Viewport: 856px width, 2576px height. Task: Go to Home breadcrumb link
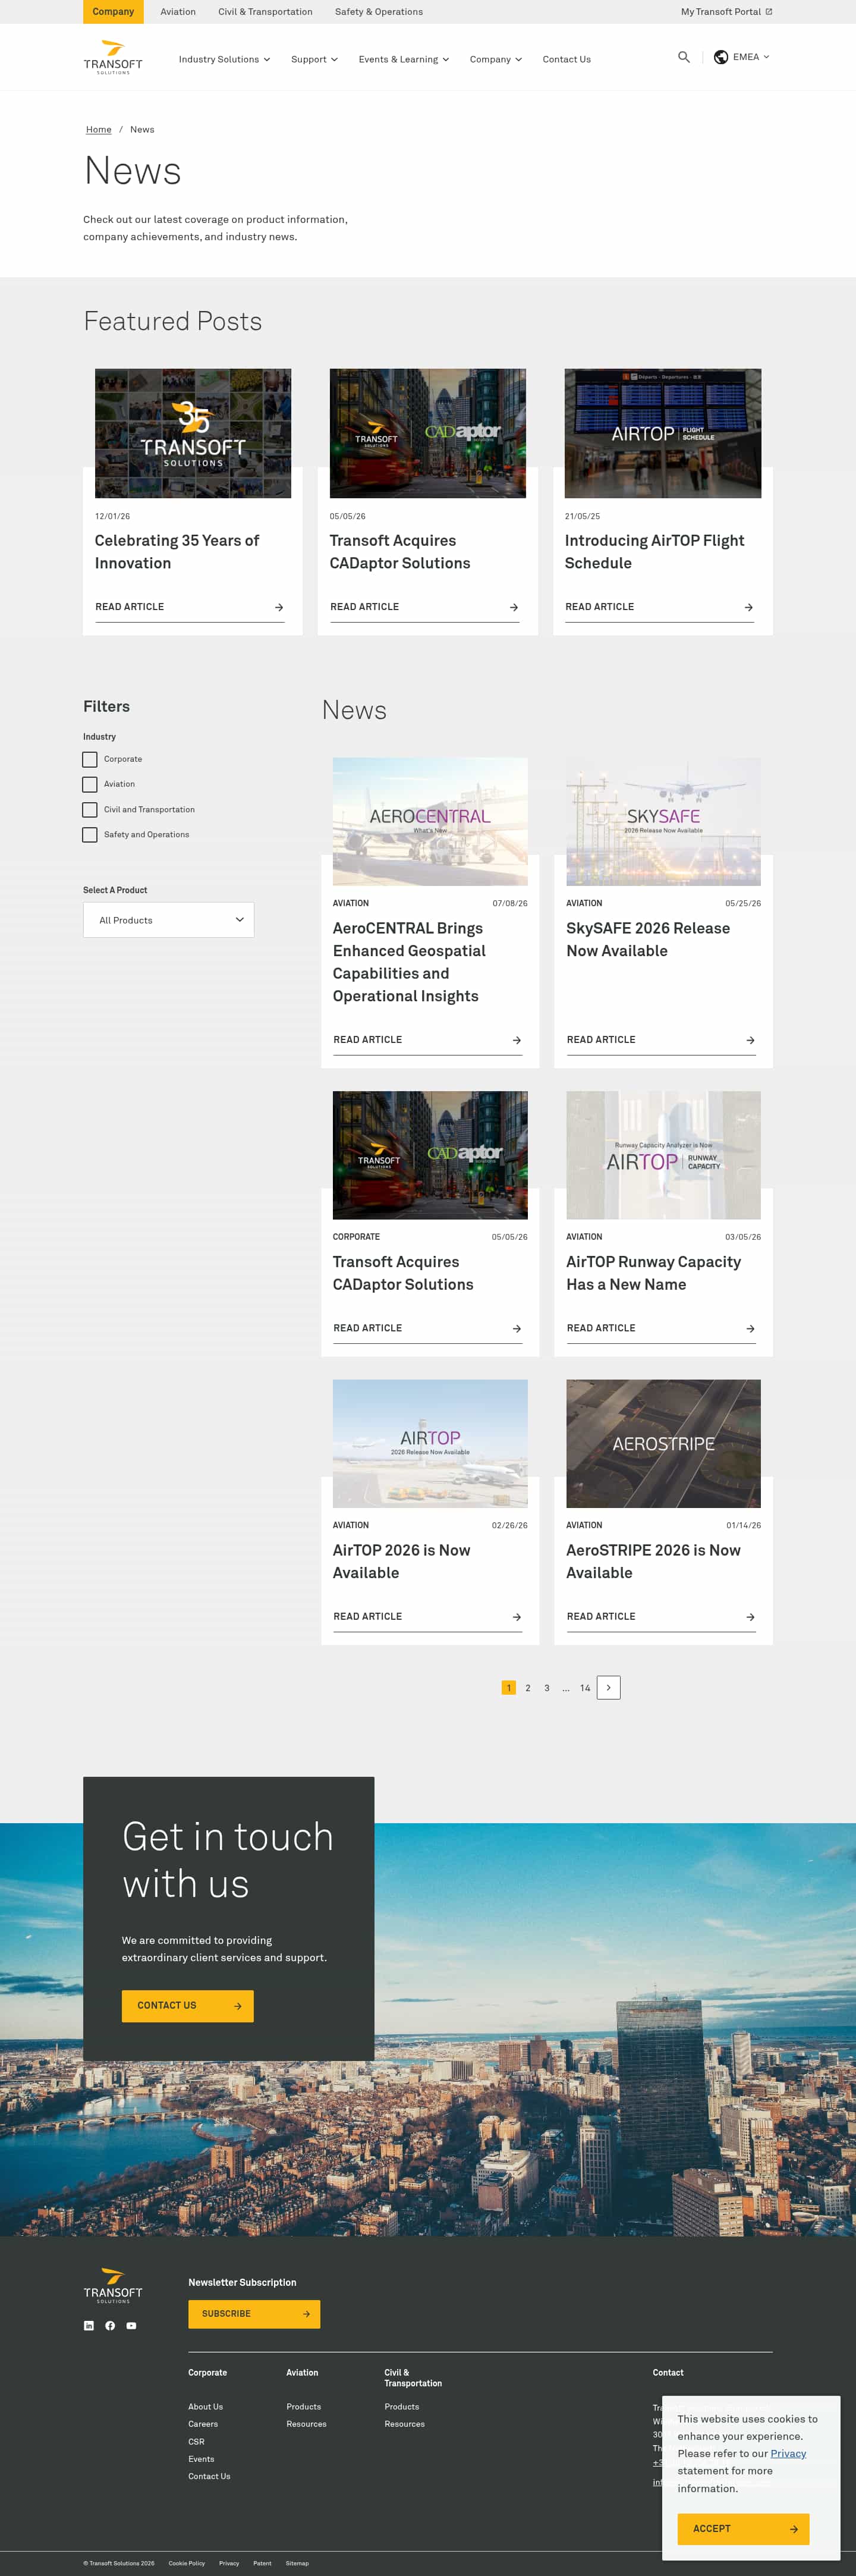(x=99, y=129)
